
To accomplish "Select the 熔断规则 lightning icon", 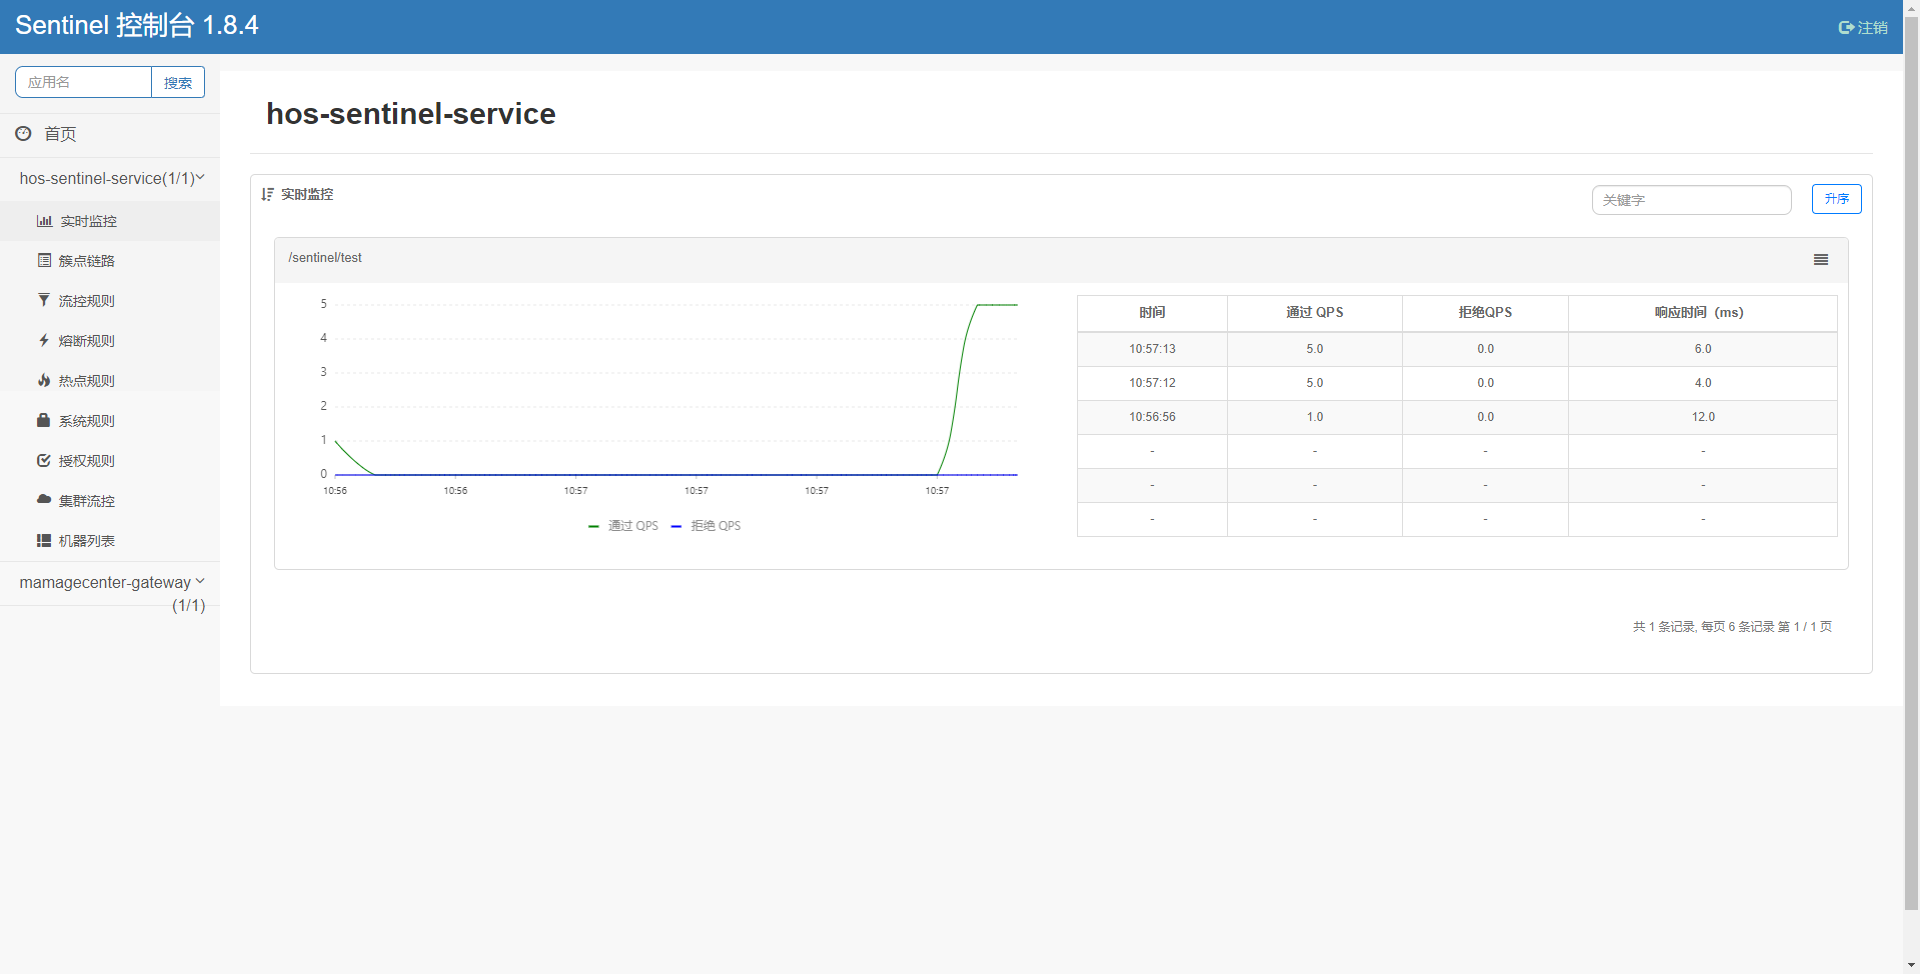I will coord(44,340).
